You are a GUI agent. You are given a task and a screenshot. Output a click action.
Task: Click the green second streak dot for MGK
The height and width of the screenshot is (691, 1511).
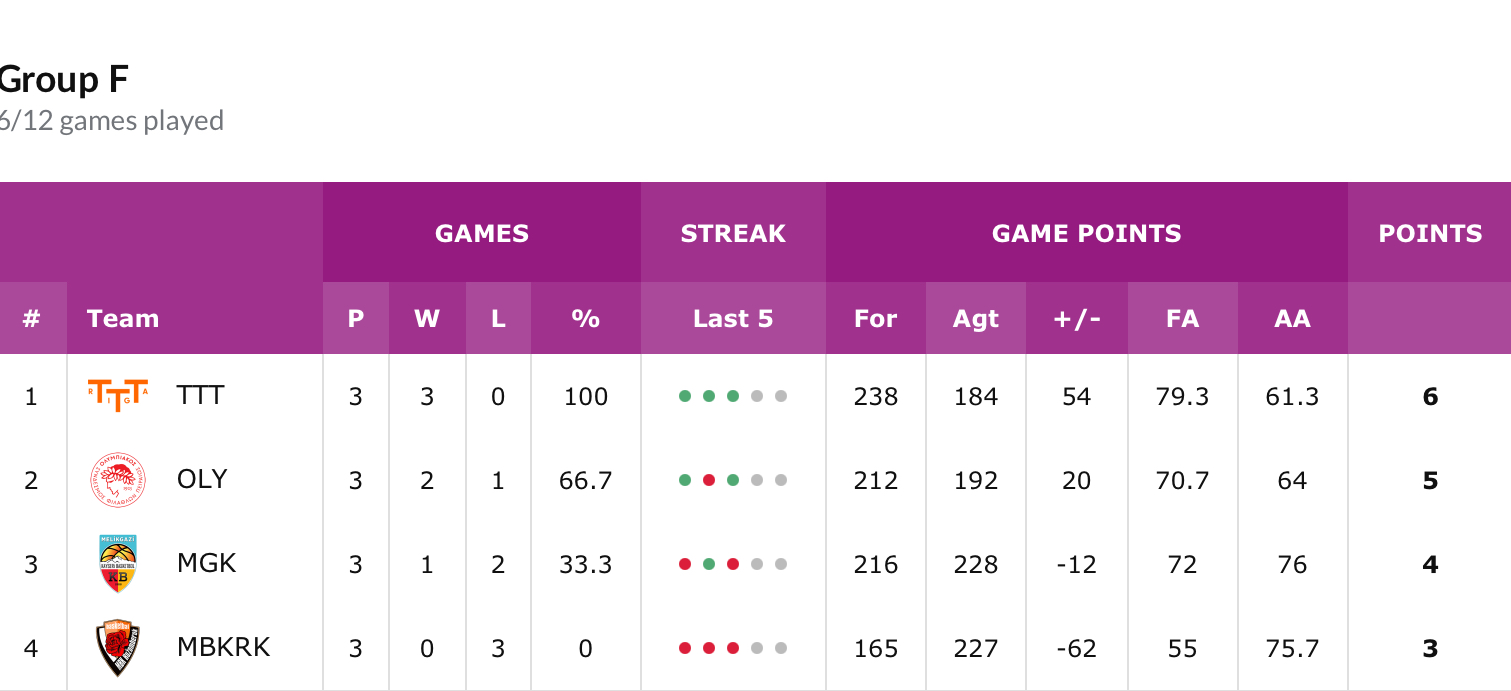point(709,564)
